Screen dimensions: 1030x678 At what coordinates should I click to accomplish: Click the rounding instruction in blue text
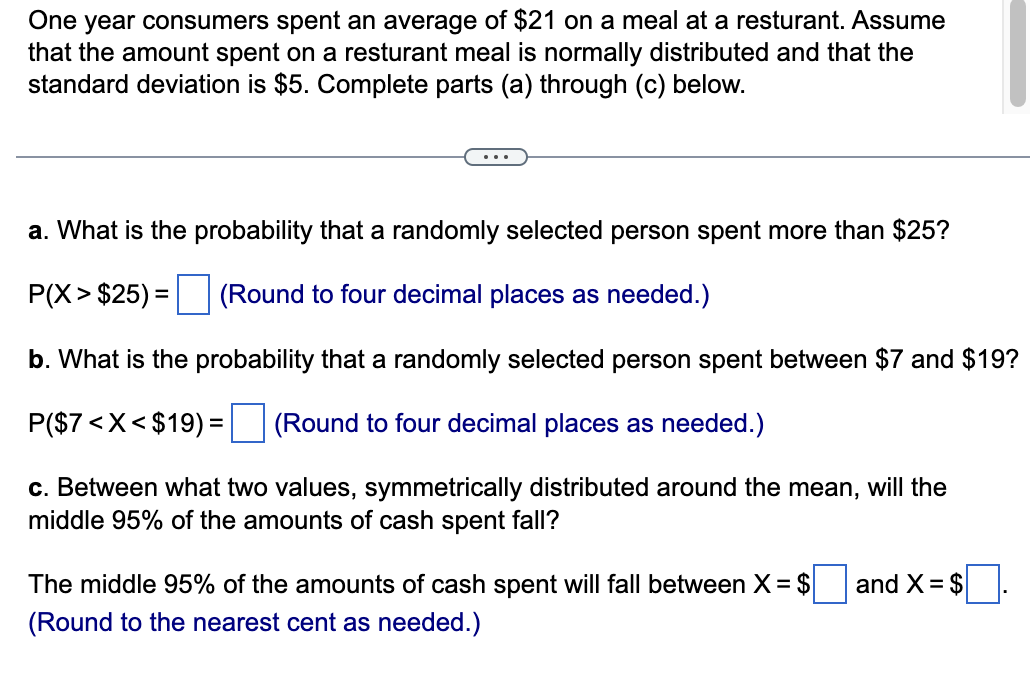click(466, 294)
